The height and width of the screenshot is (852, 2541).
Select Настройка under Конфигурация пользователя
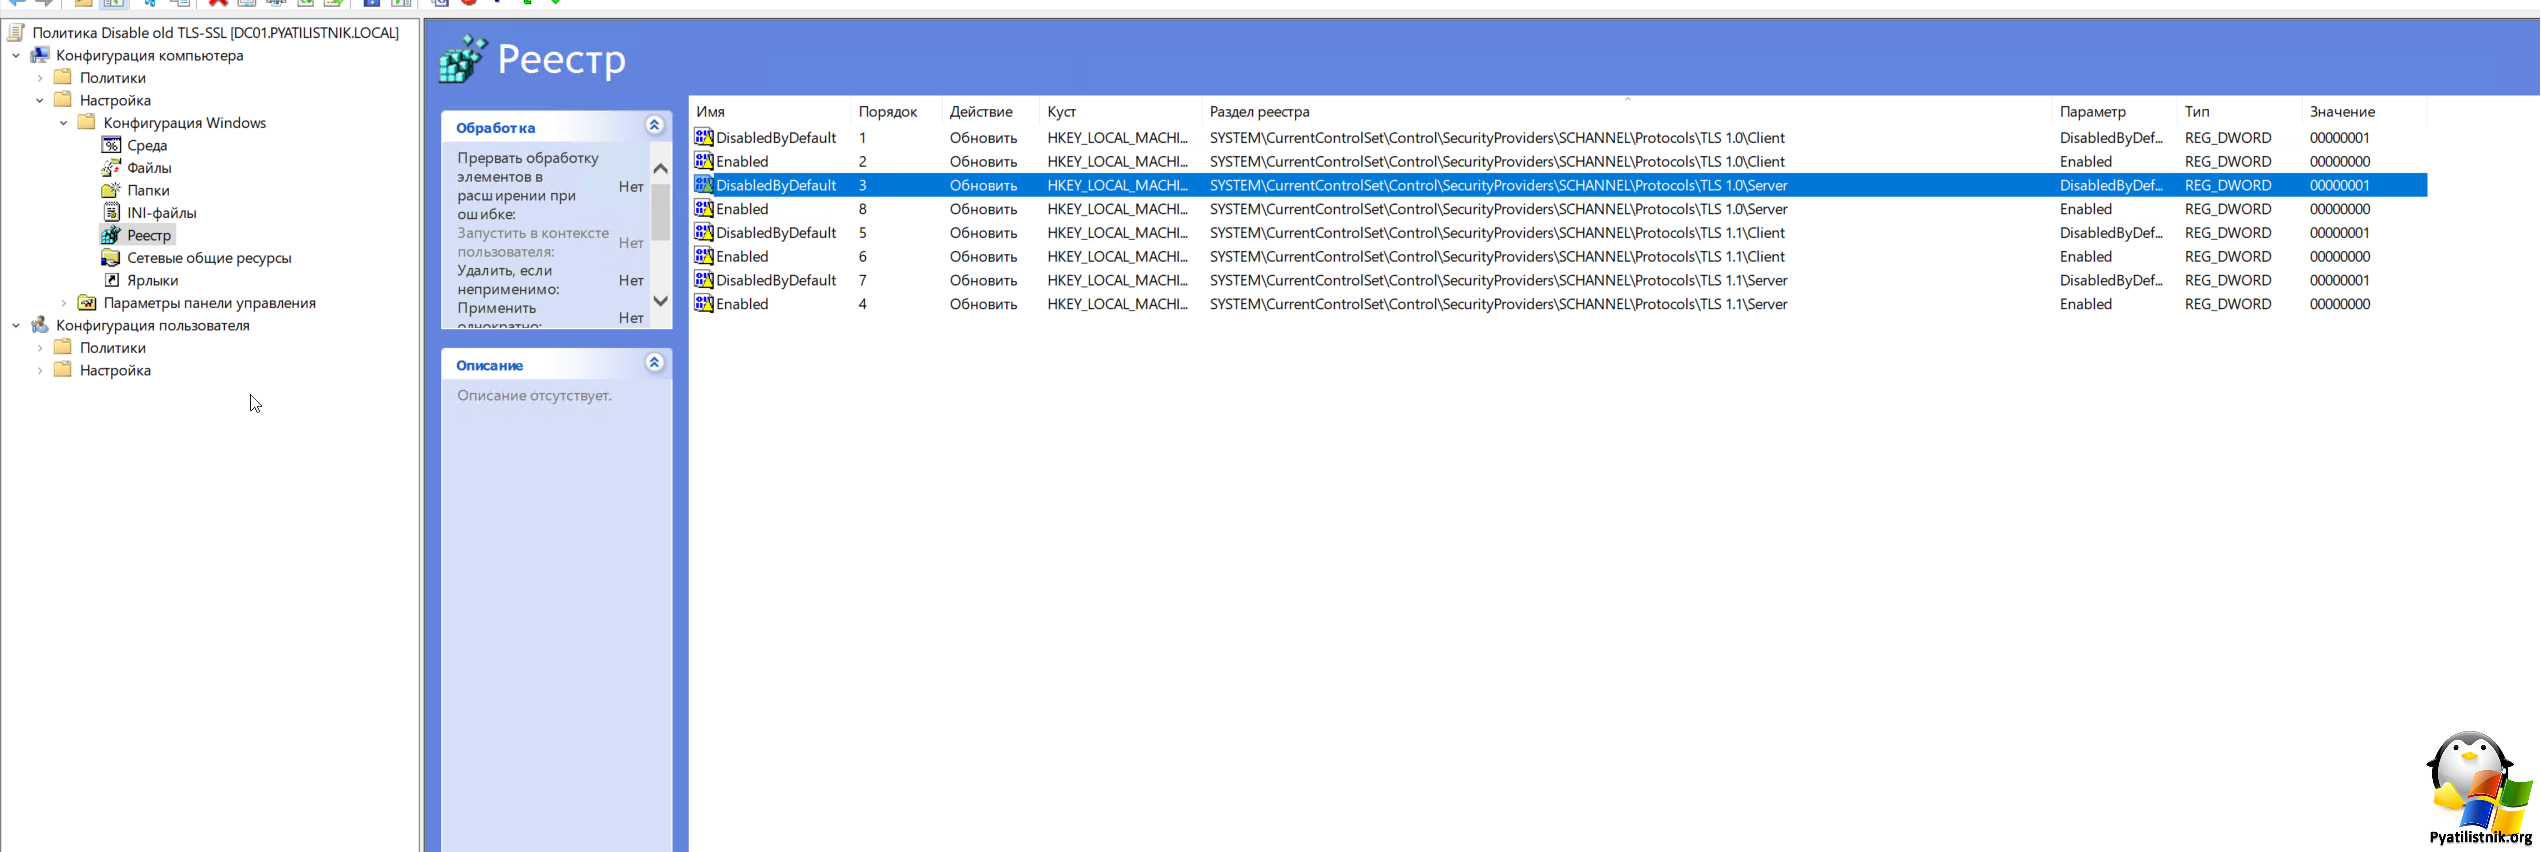(x=115, y=371)
